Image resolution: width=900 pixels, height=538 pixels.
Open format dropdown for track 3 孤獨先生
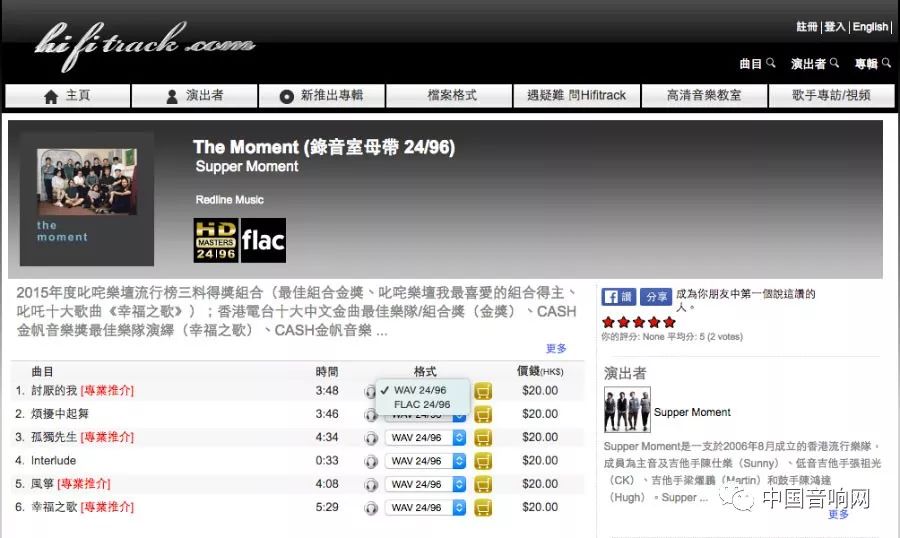(425, 438)
